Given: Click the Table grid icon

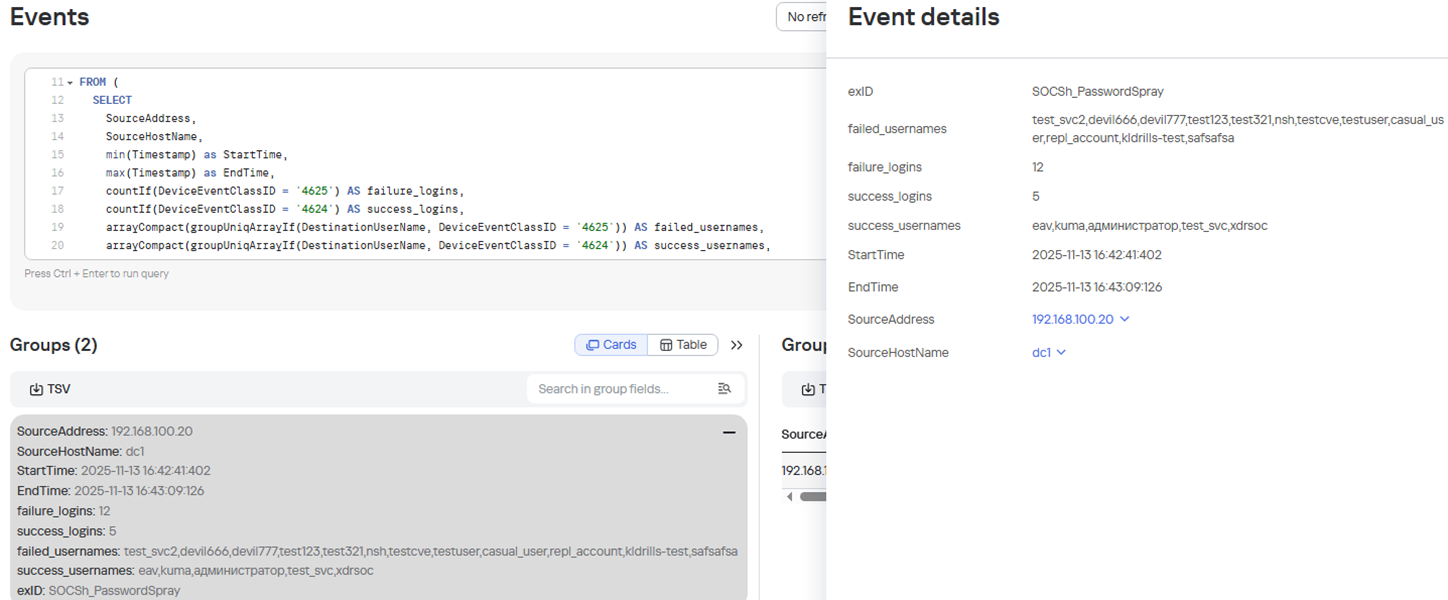Looking at the screenshot, I should [x=666, y=345].
